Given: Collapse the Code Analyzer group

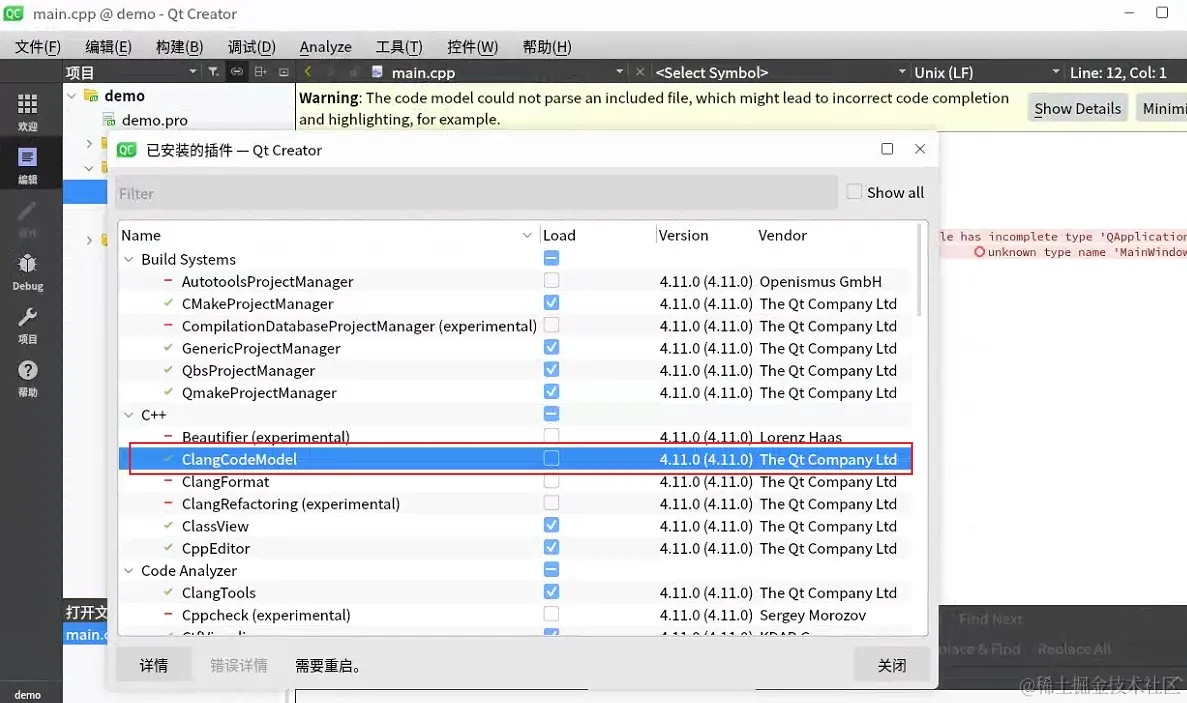Looking at the screenshot, I should coord(129,571).
